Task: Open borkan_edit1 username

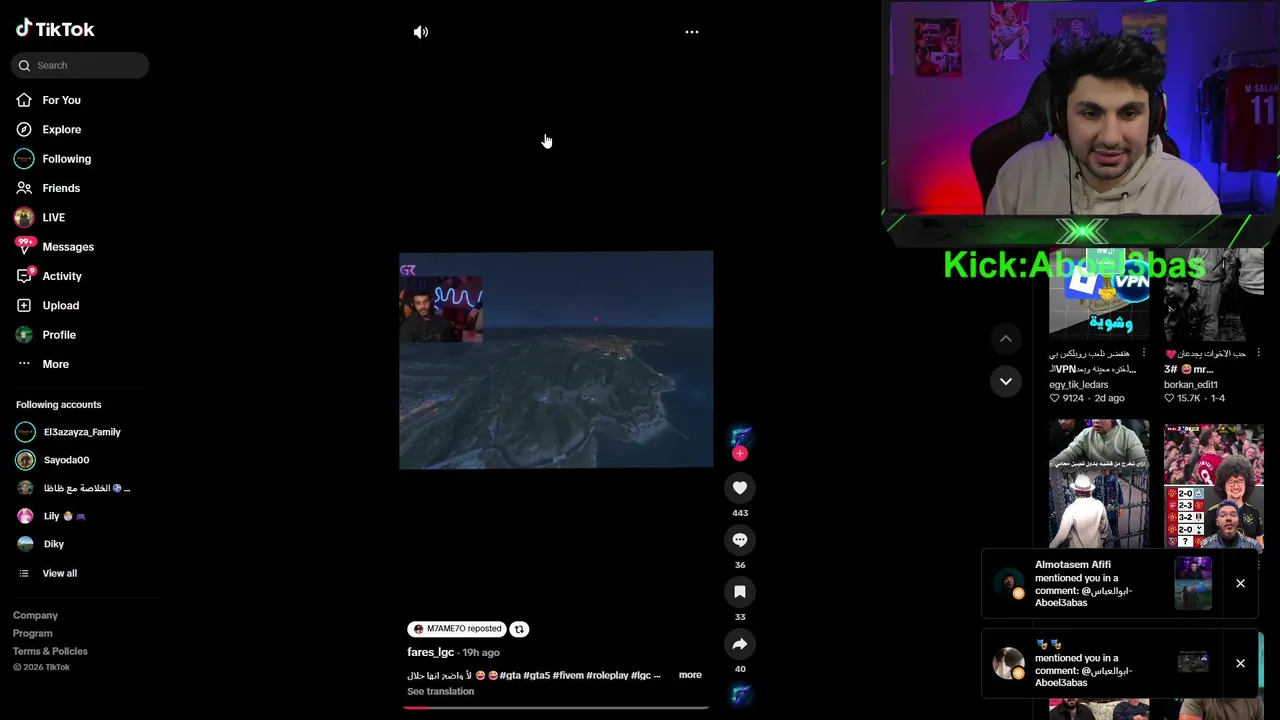Action: (1191, 384)
